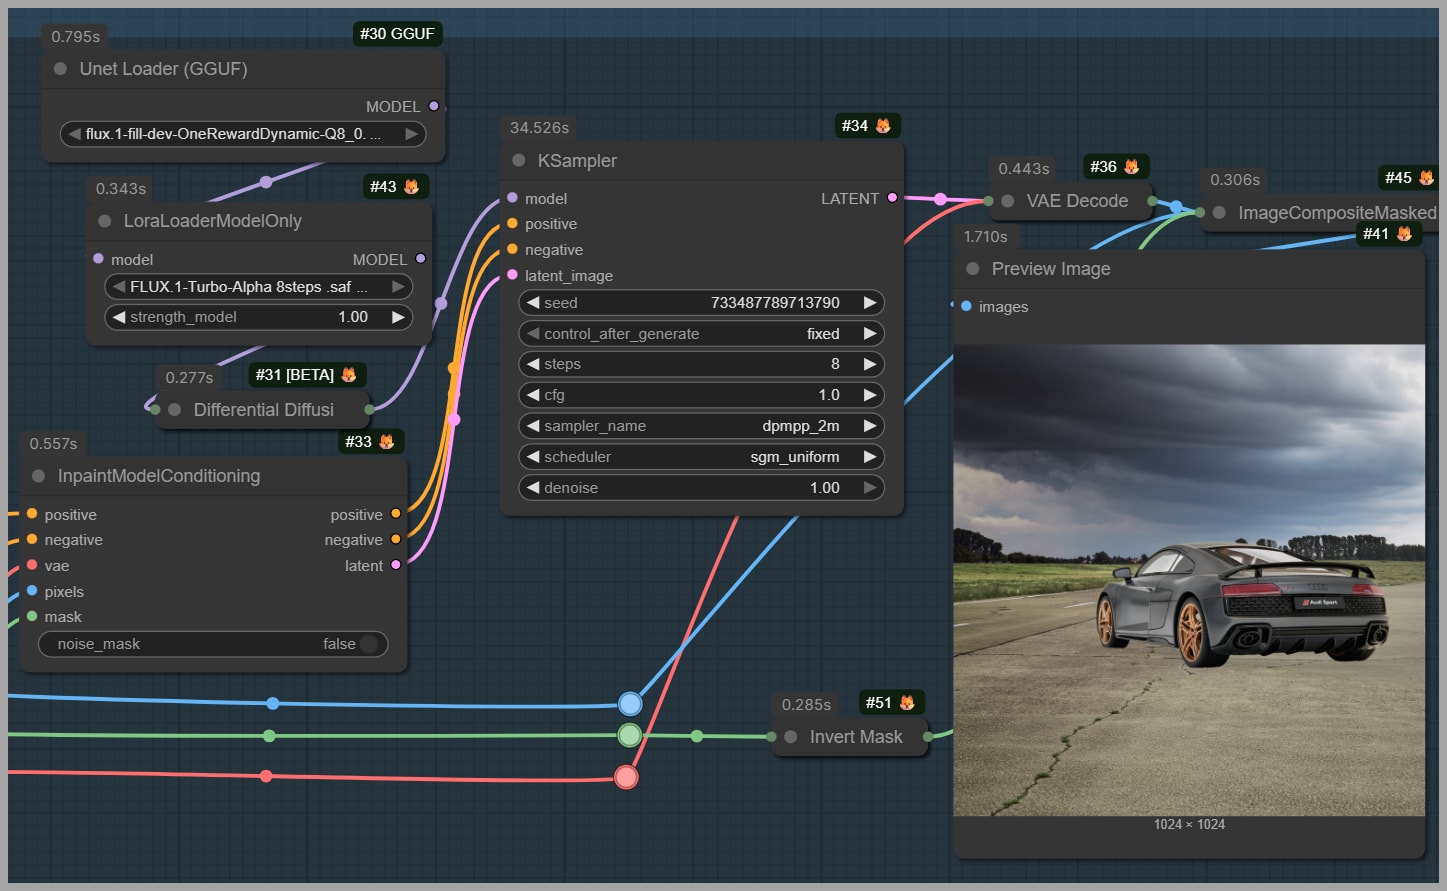
Task: Open the control_after_generate selector
Action: pos(700,334)
